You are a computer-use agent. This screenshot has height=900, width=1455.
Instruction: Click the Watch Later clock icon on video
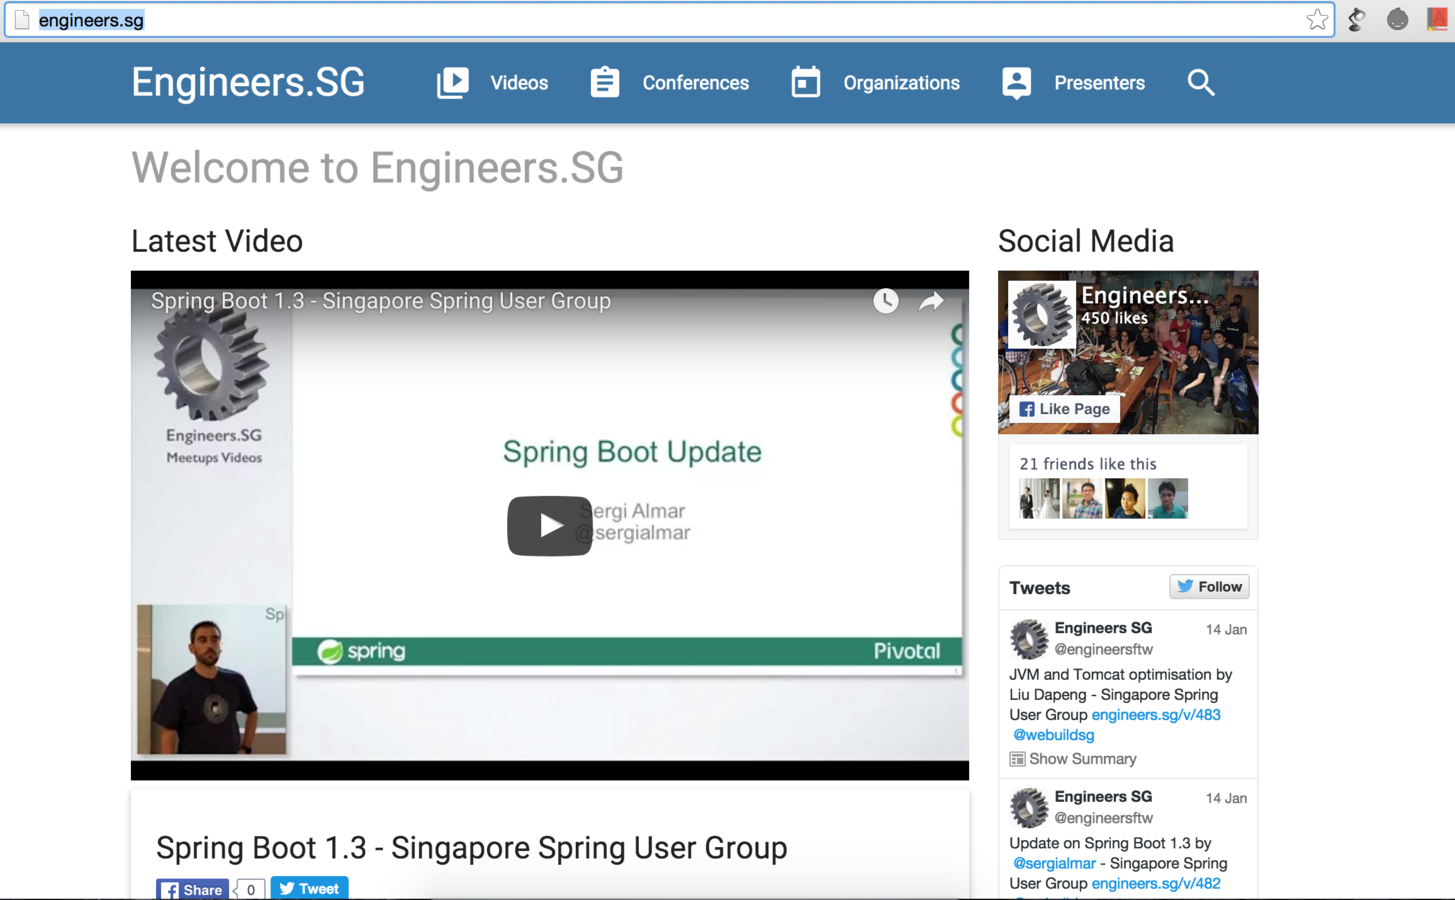(x=885, y=301)
